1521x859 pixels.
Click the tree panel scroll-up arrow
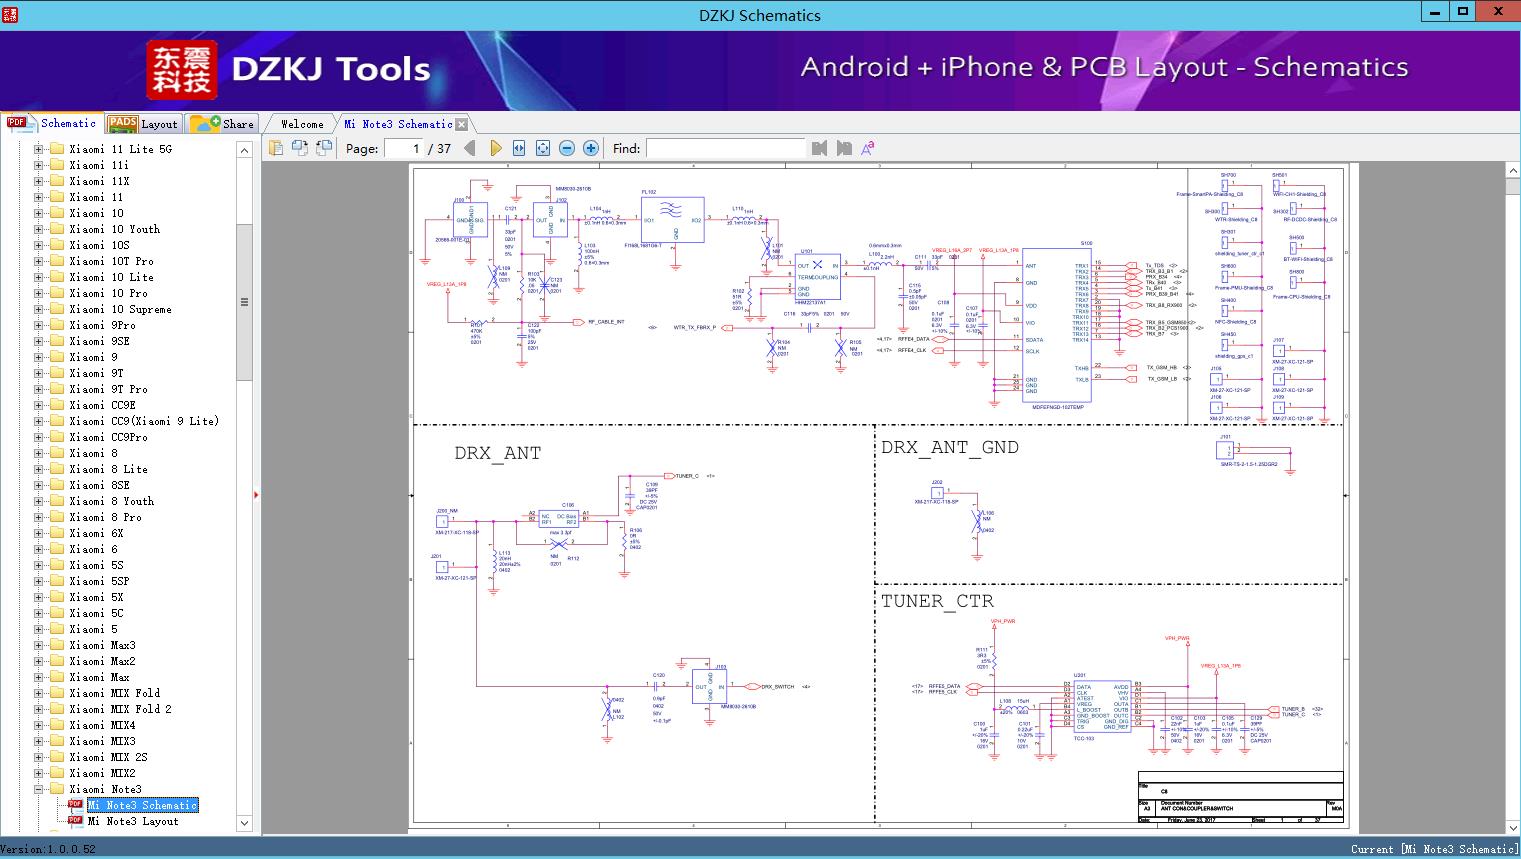[x=244, y=150]
